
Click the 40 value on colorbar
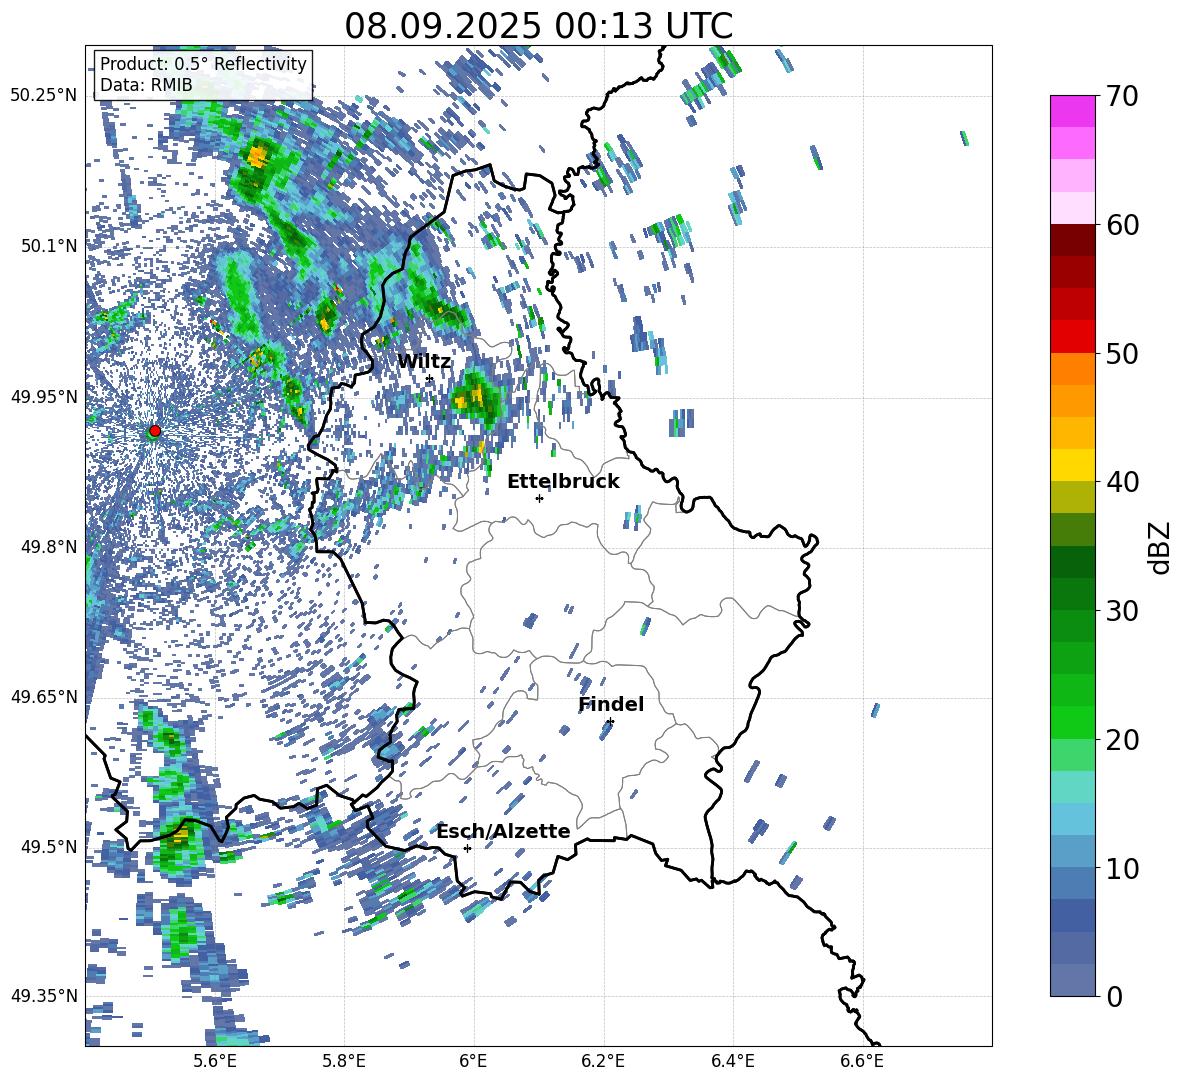pos(1122,482)
